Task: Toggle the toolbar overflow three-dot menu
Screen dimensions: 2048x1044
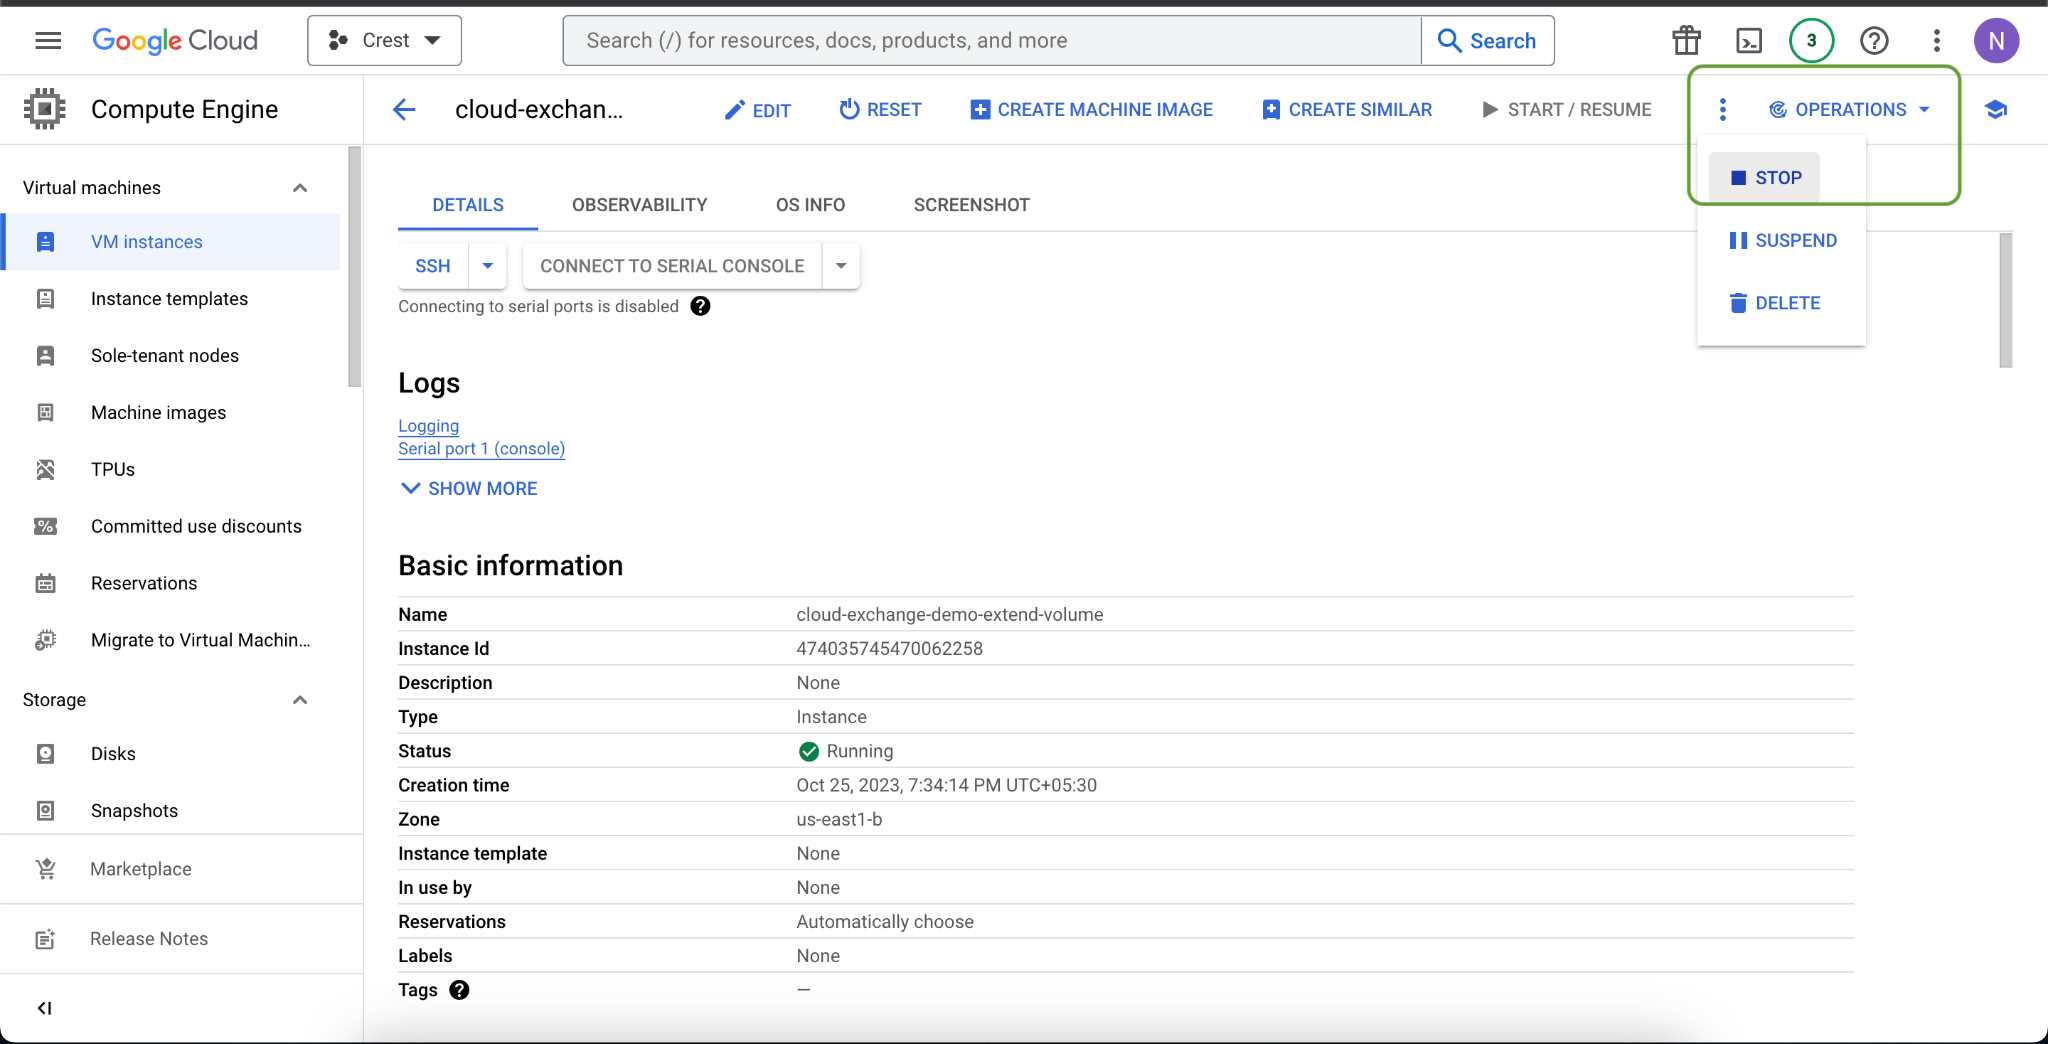Action: coord(1722,110)
